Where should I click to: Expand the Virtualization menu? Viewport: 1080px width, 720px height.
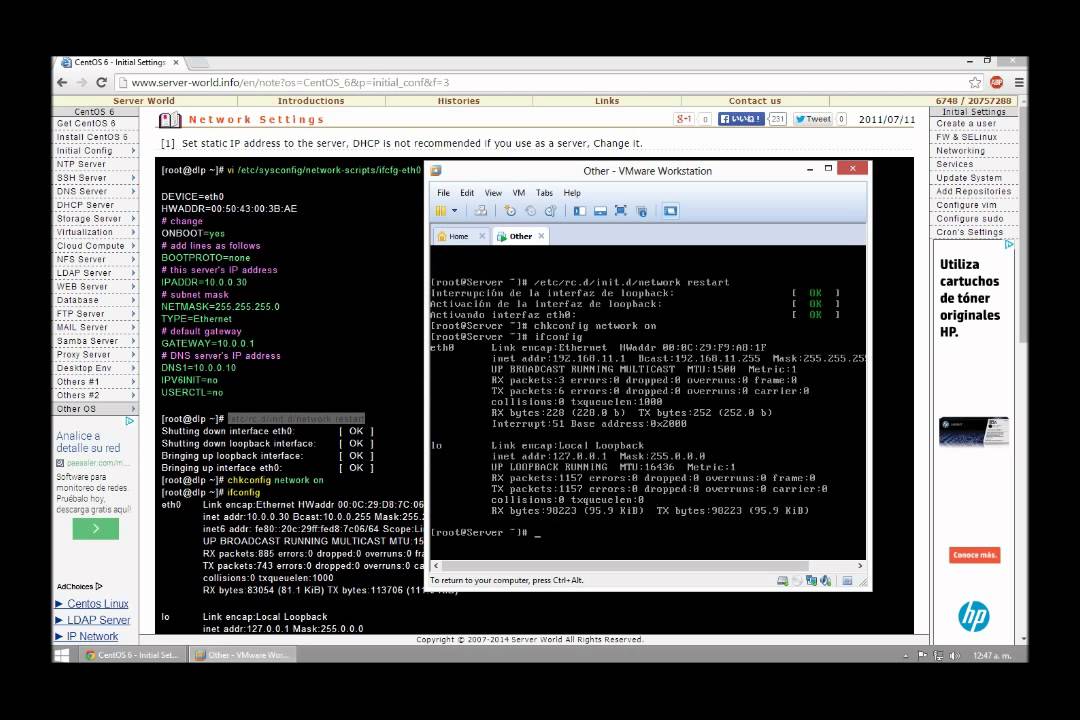[96, 232]
